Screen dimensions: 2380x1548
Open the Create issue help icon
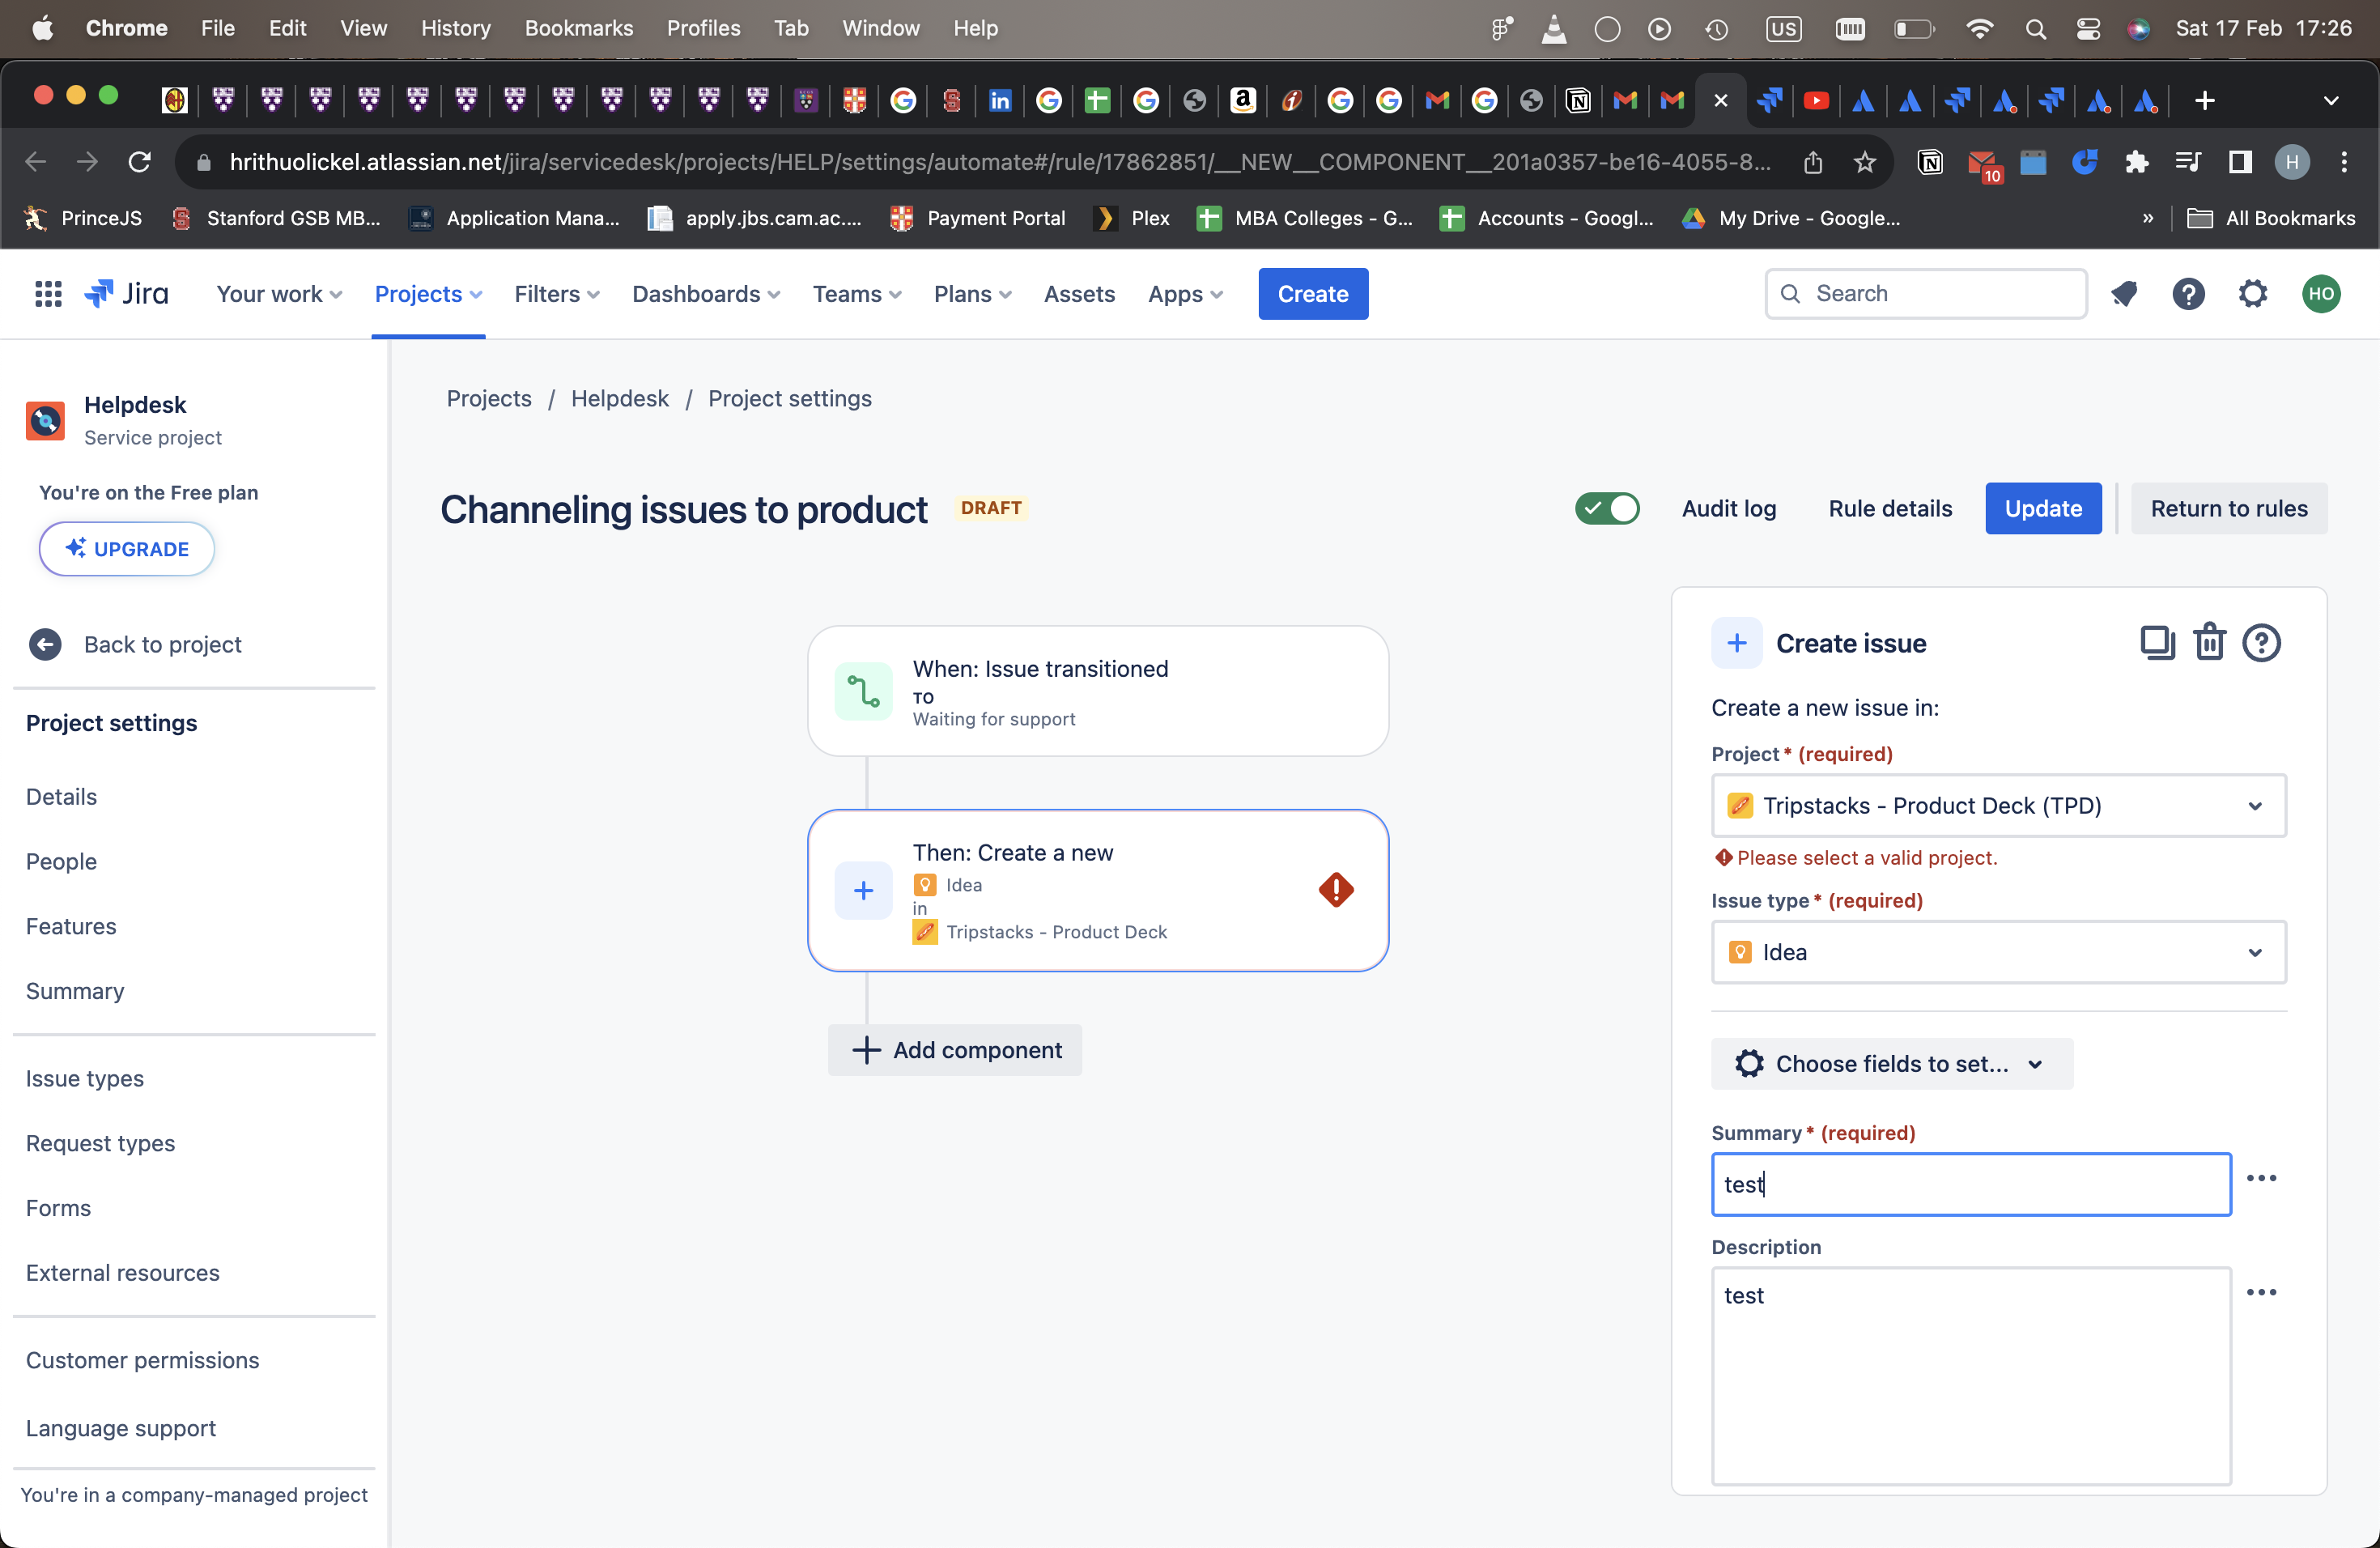(2260, 643)
